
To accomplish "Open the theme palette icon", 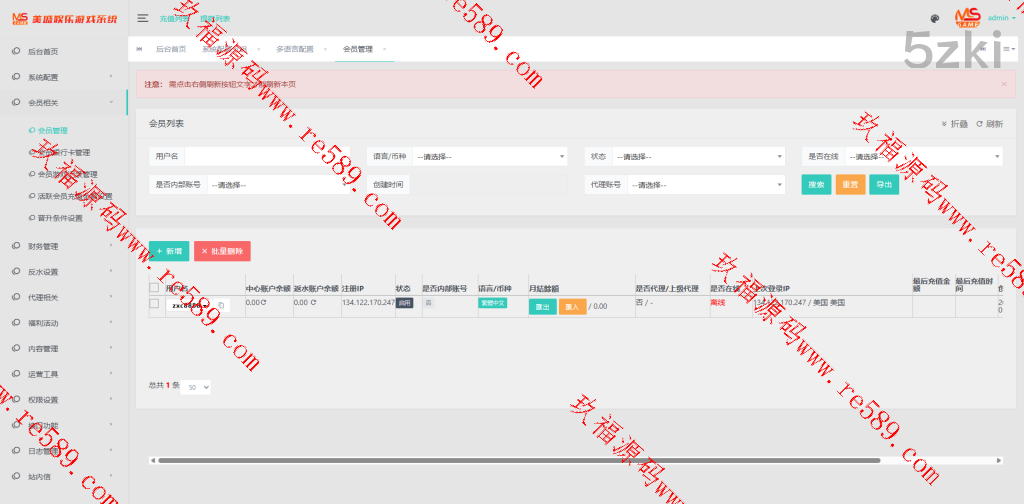I will coord(935,19).
